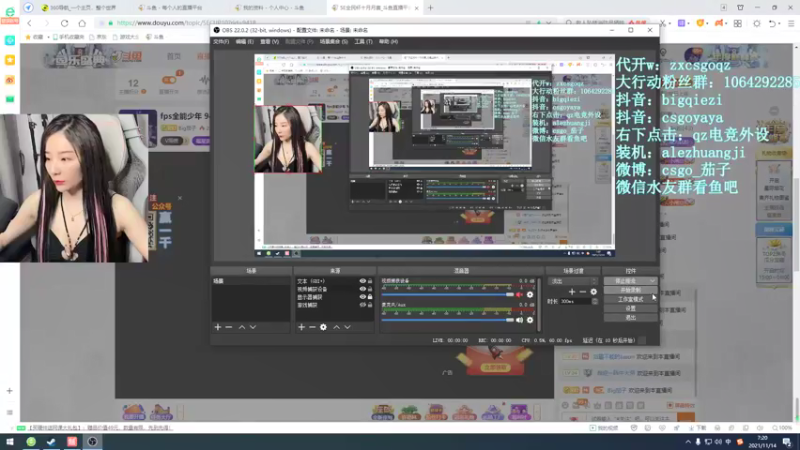The width and height of the screenshot is (800, 450).
Task: Click the browser skin shirt icon
Action: [740, 8]
